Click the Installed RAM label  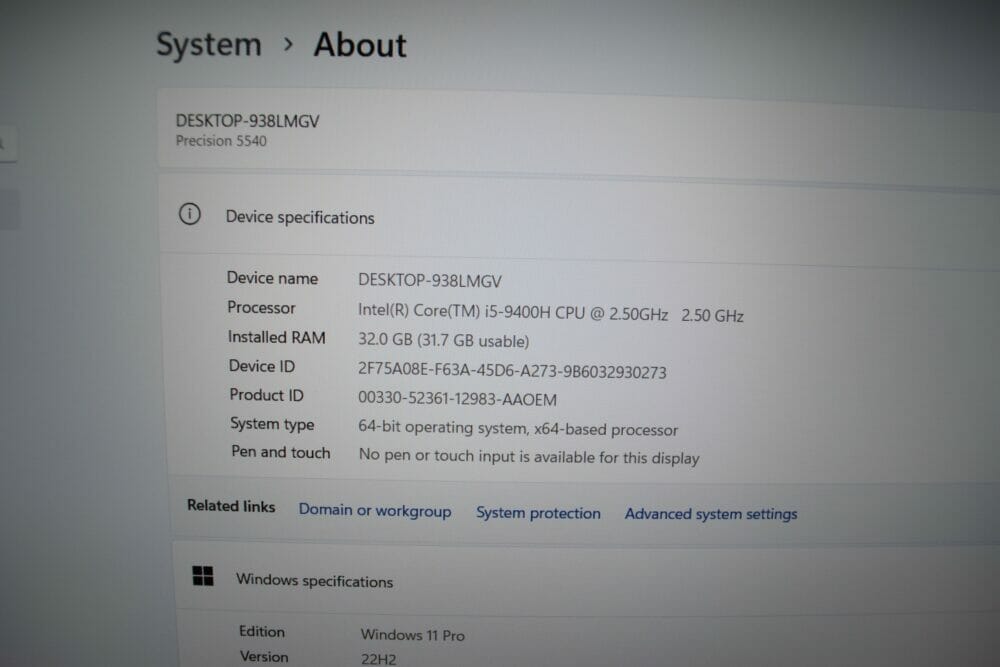pos(277,337)
